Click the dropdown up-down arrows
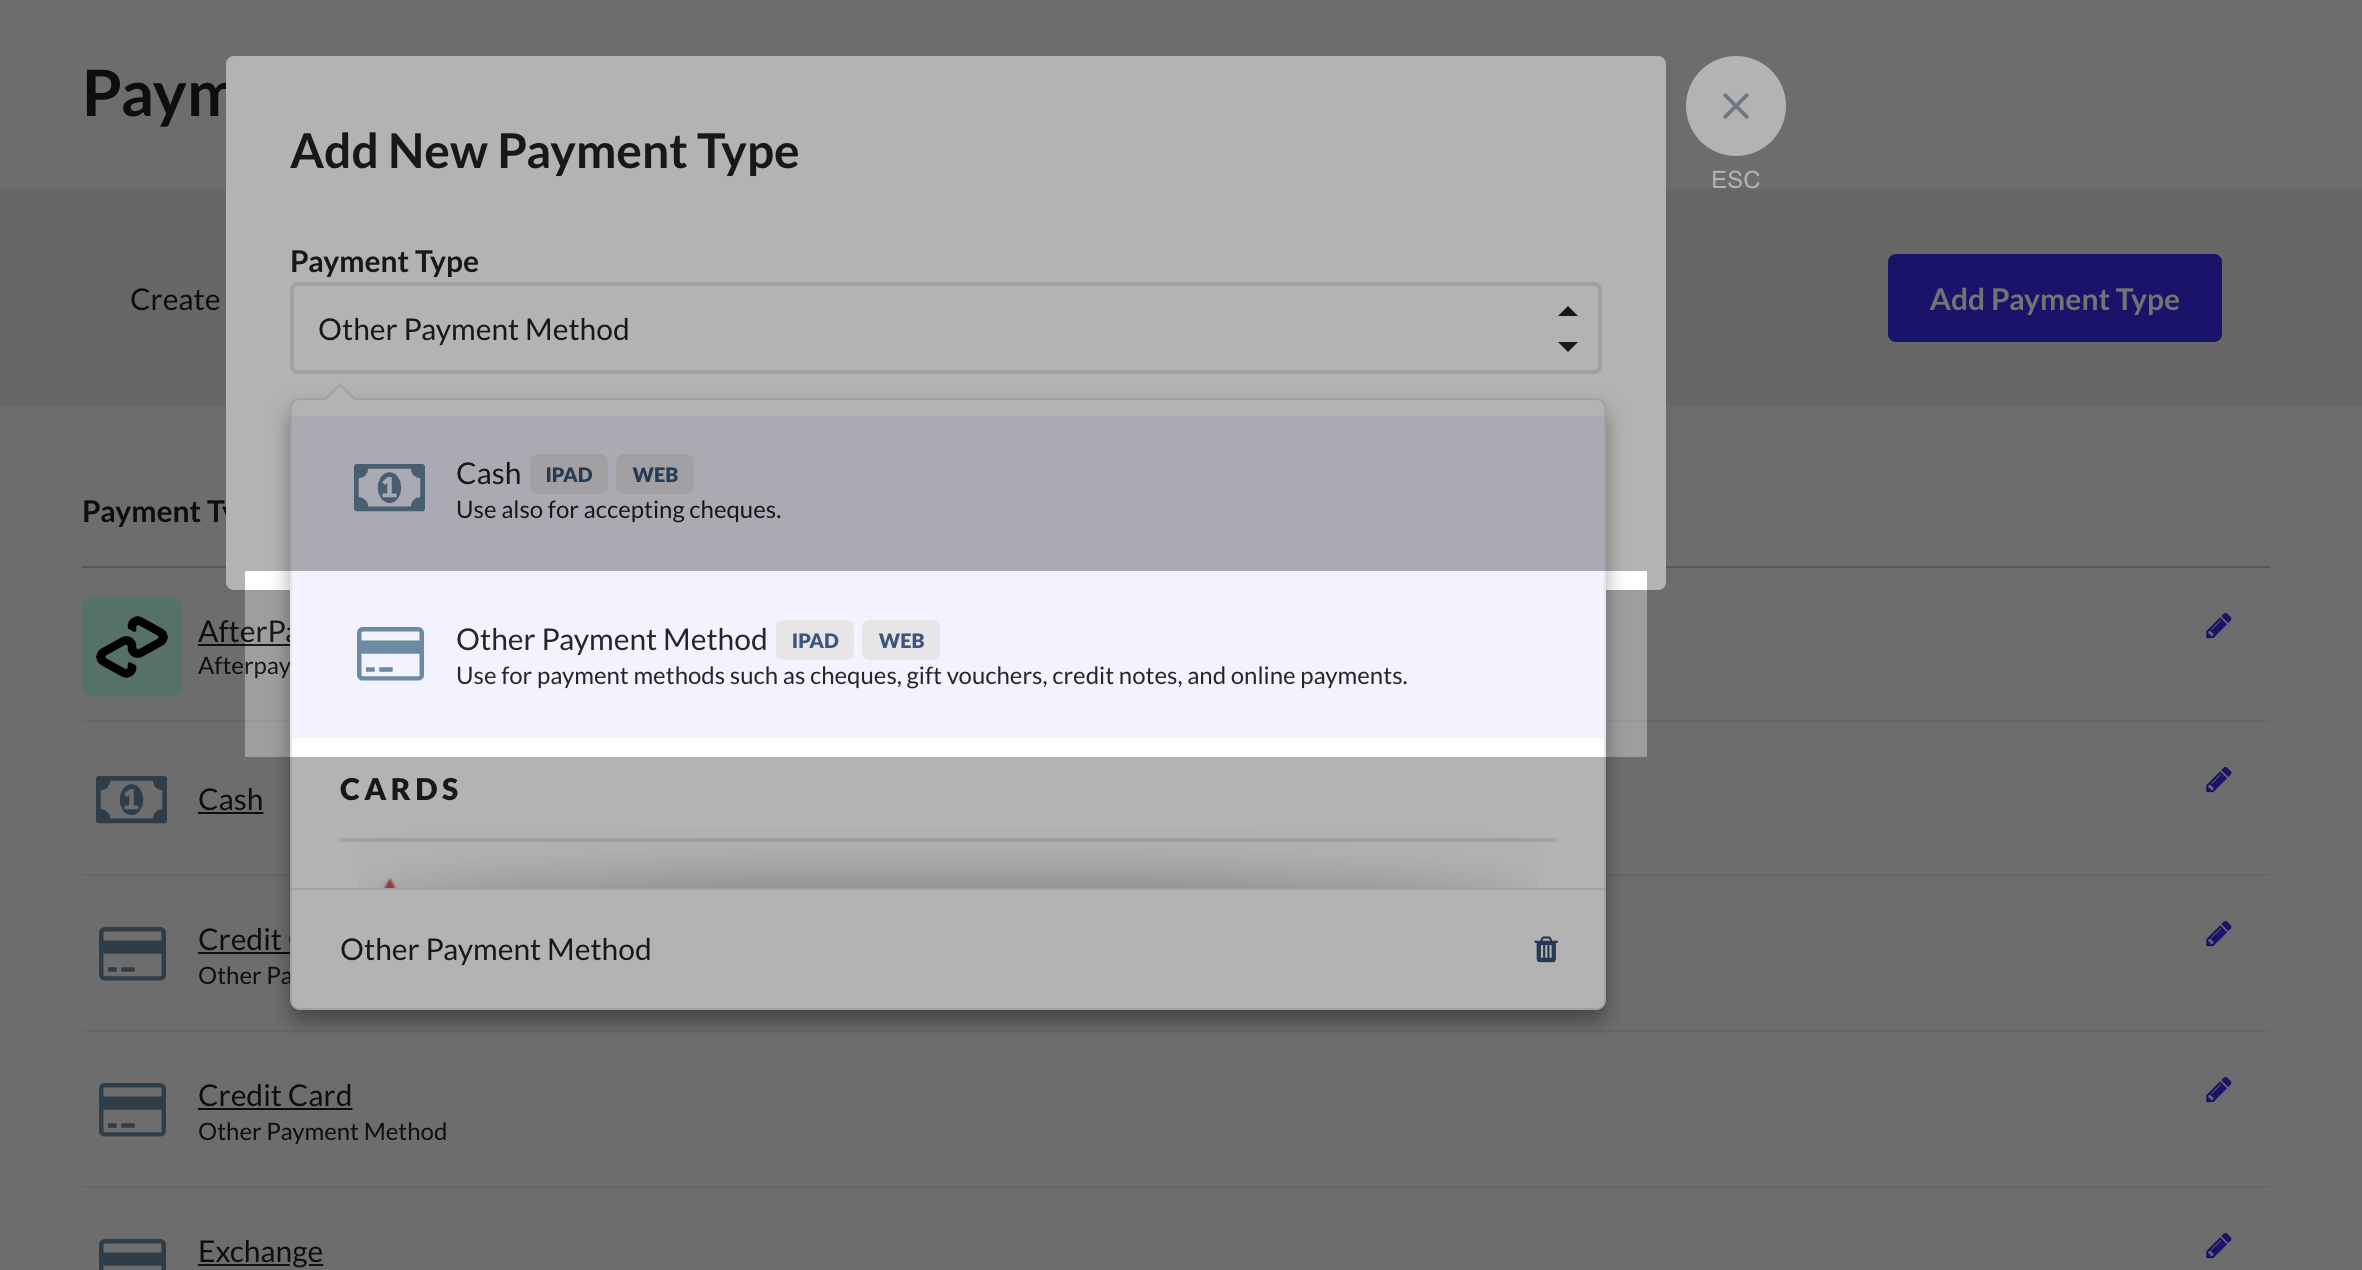This screenshot has height=1270, width=2362. click(1567, 329)
